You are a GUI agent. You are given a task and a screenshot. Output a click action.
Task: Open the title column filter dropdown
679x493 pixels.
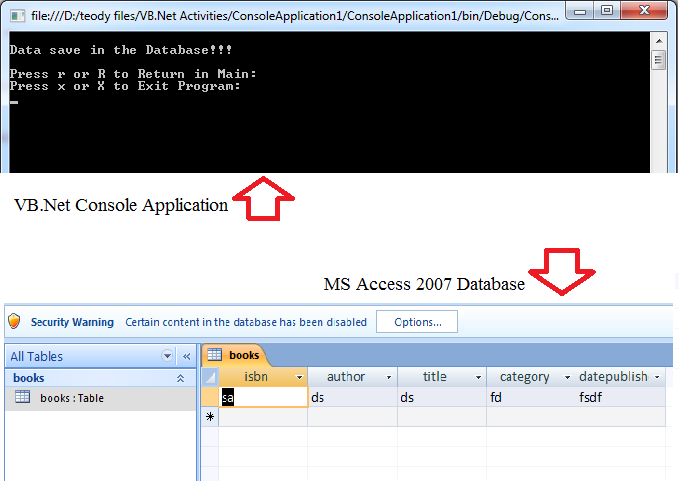[478, 377]
